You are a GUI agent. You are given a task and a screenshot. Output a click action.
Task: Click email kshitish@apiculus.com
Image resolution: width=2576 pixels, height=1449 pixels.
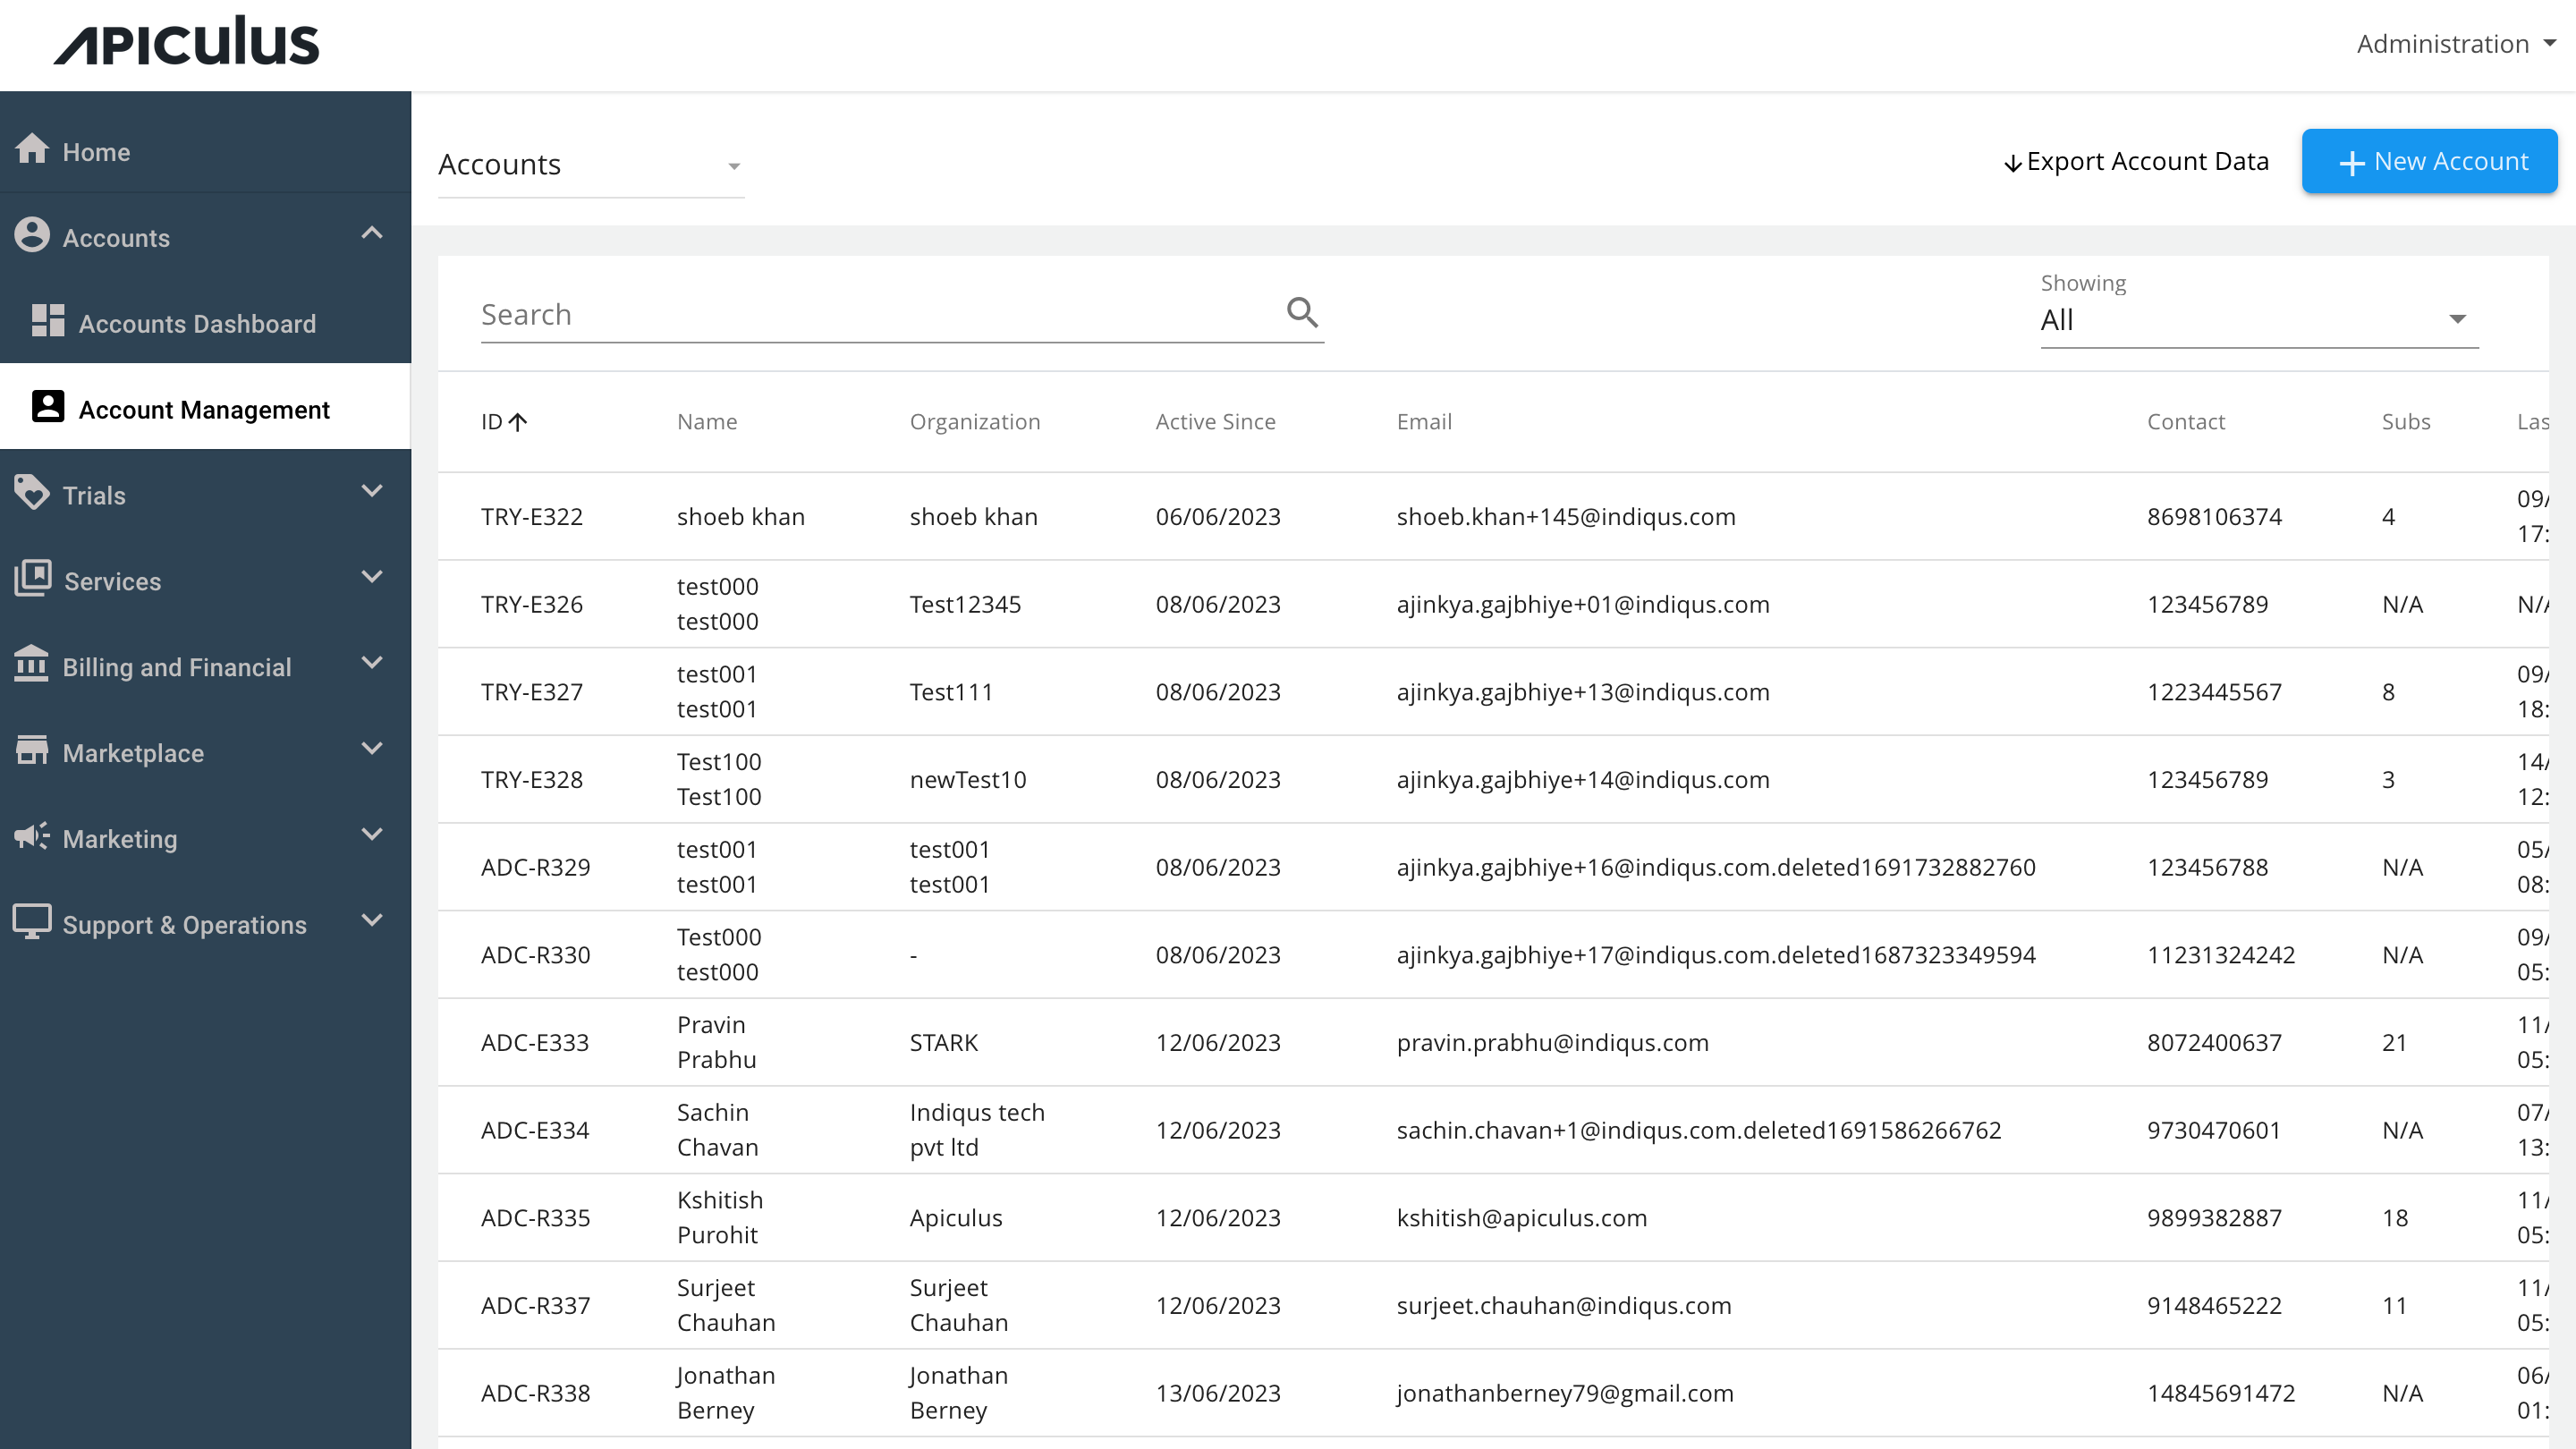coord(1521,1218)
